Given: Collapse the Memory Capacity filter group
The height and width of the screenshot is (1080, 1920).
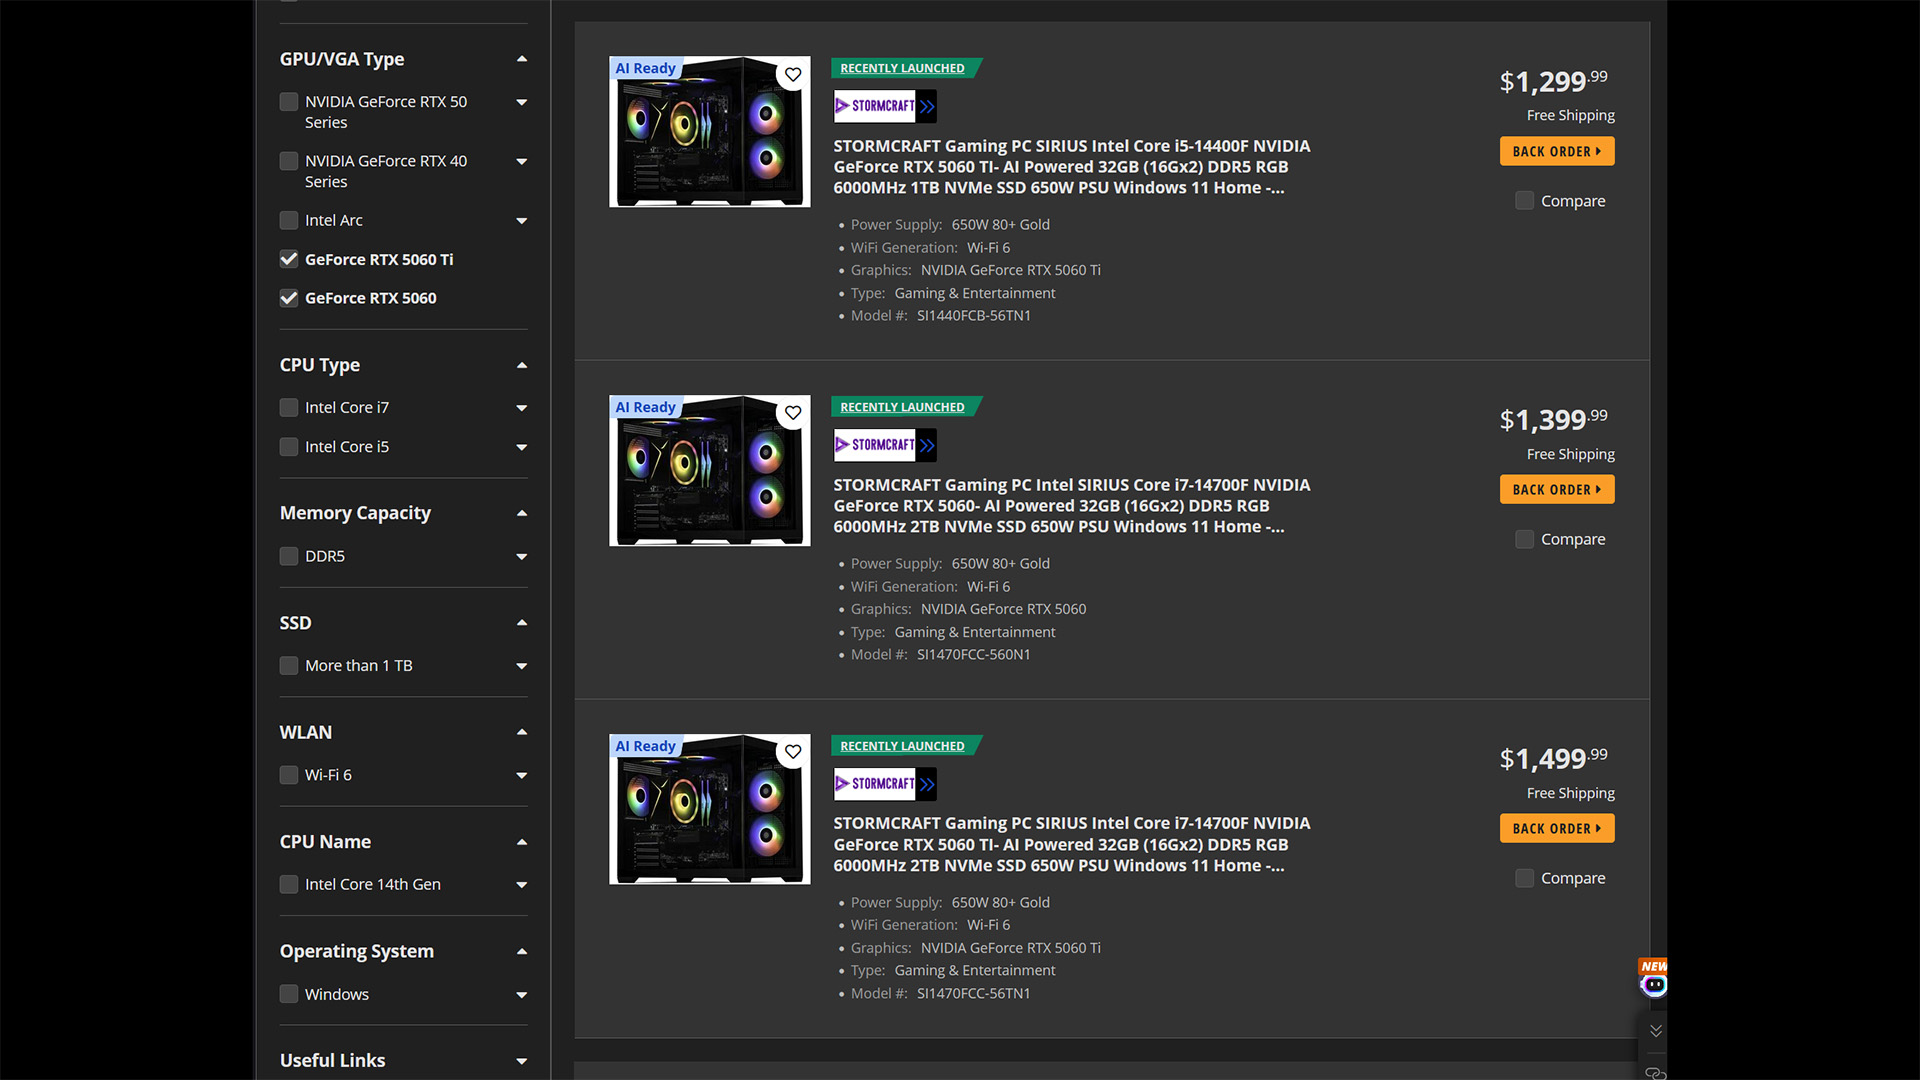Looking at the screenshot, I should point(522,513).
